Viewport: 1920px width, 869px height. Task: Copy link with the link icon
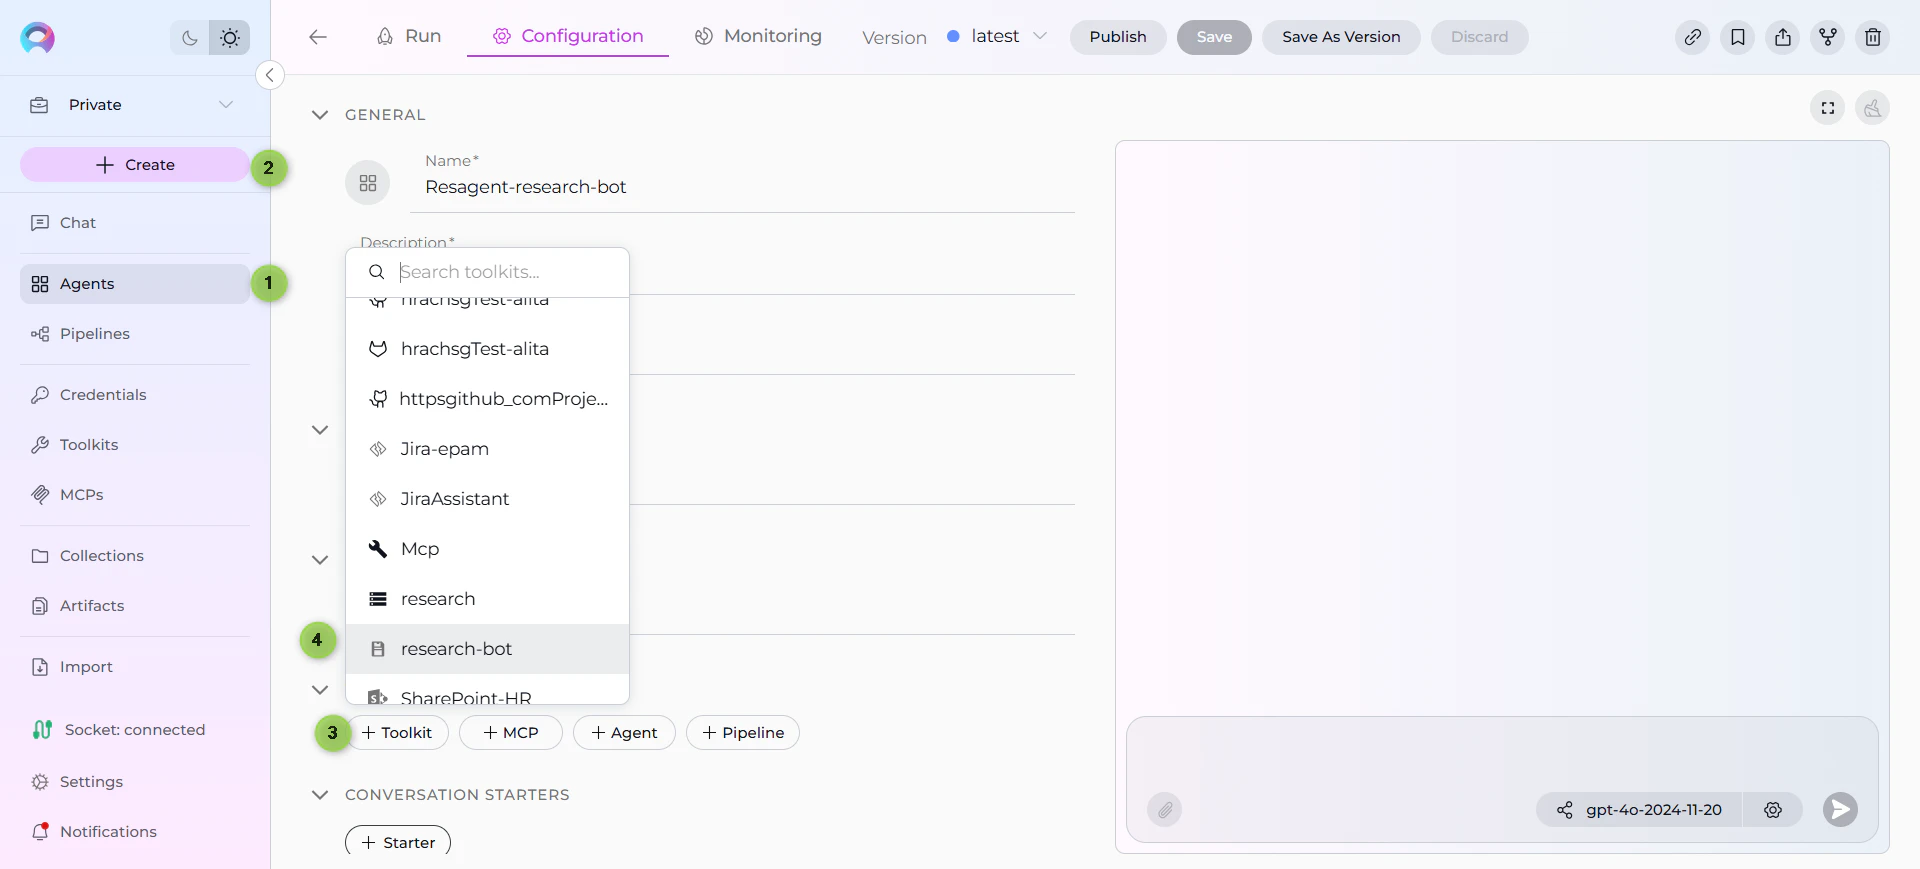1692,37
